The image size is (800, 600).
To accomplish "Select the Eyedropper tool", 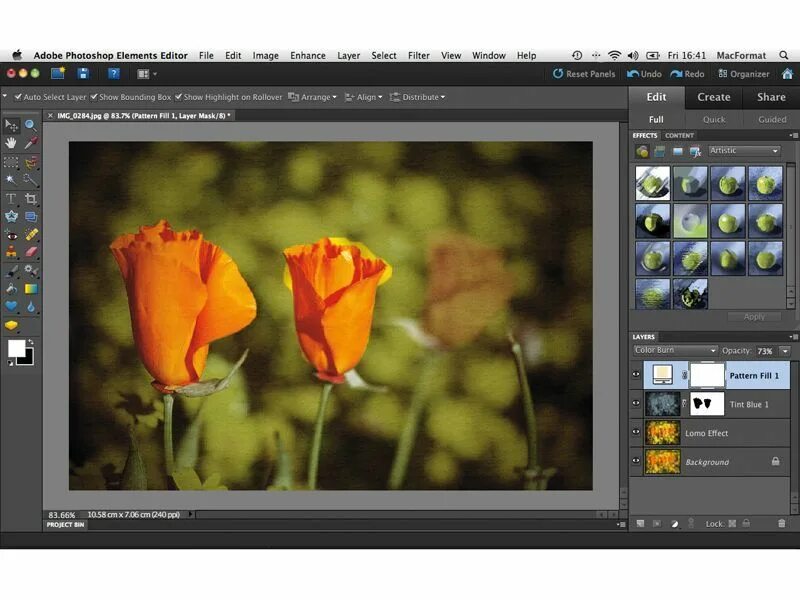I will [31, 143].
